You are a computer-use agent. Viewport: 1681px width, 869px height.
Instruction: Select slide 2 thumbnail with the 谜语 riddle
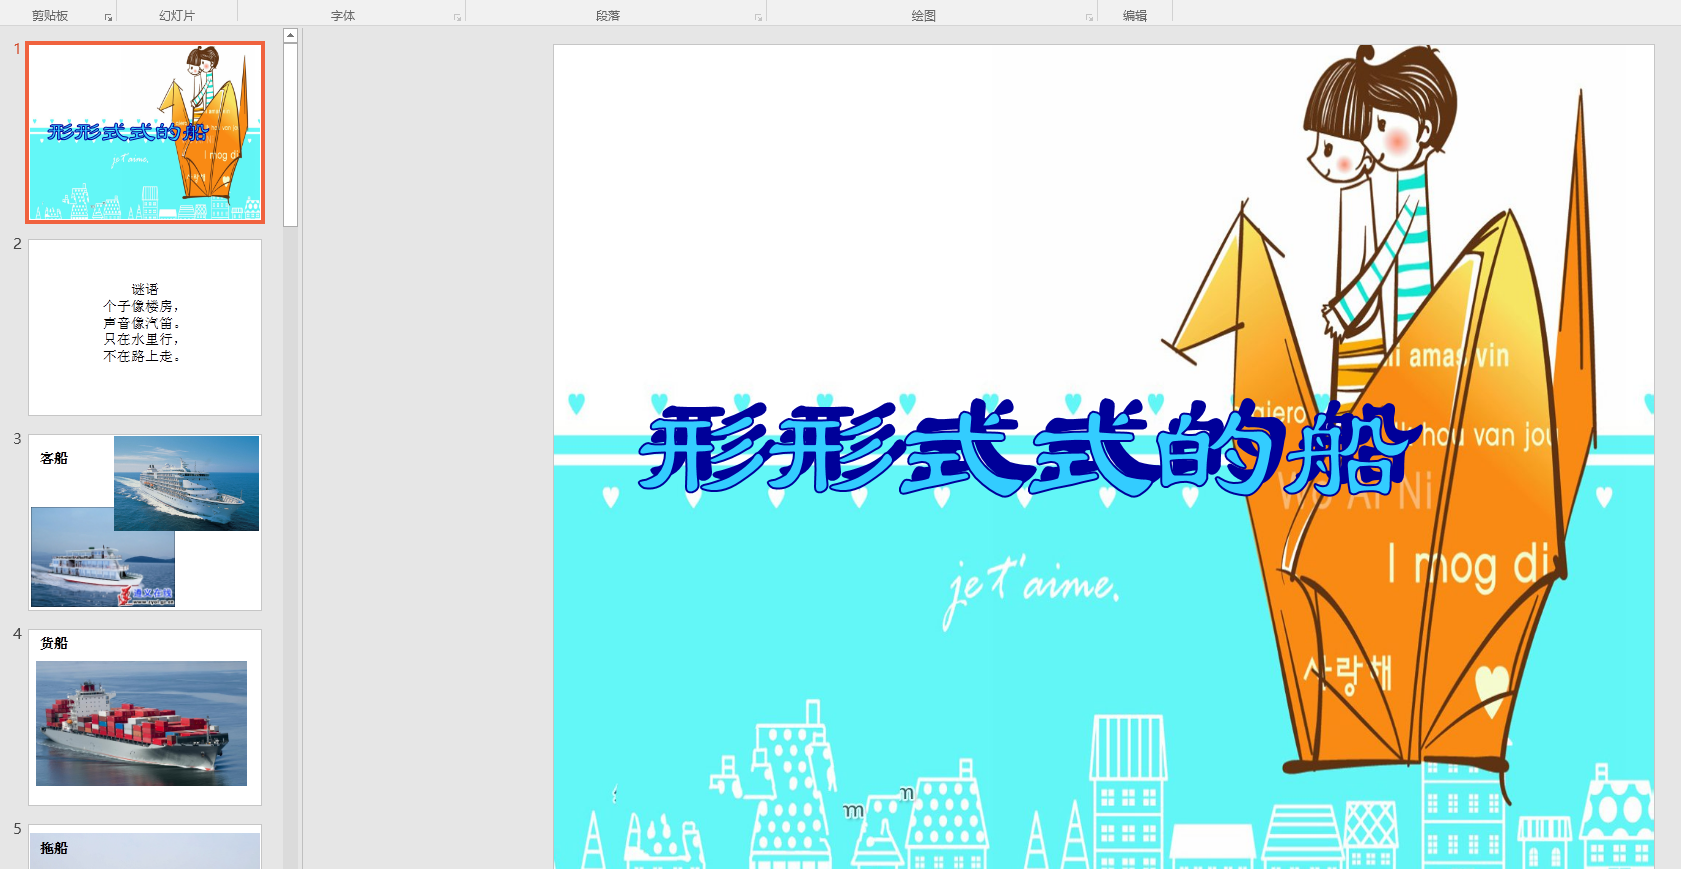click(145, 327)
